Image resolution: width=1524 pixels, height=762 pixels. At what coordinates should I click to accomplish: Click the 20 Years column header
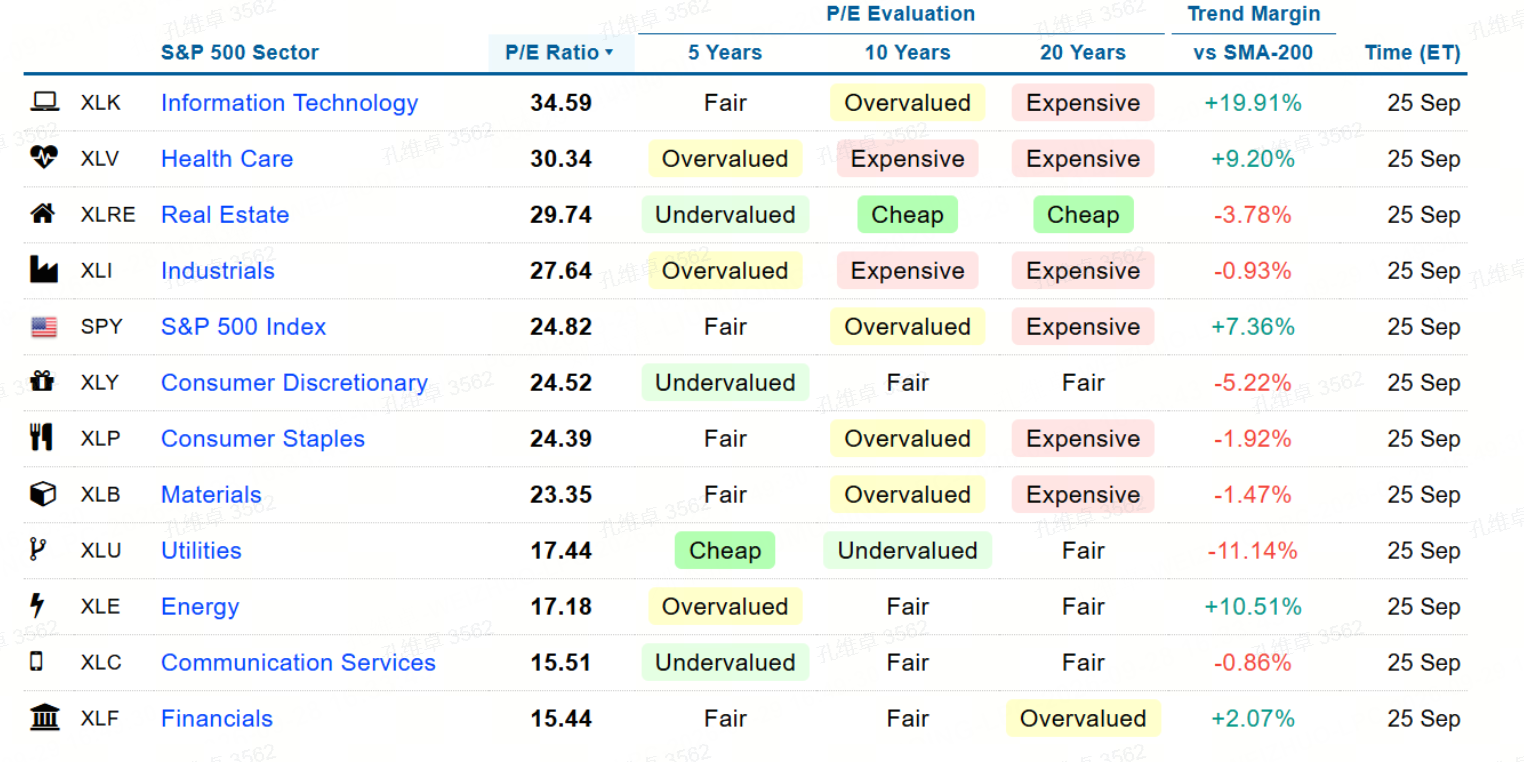coord(1083,53)
